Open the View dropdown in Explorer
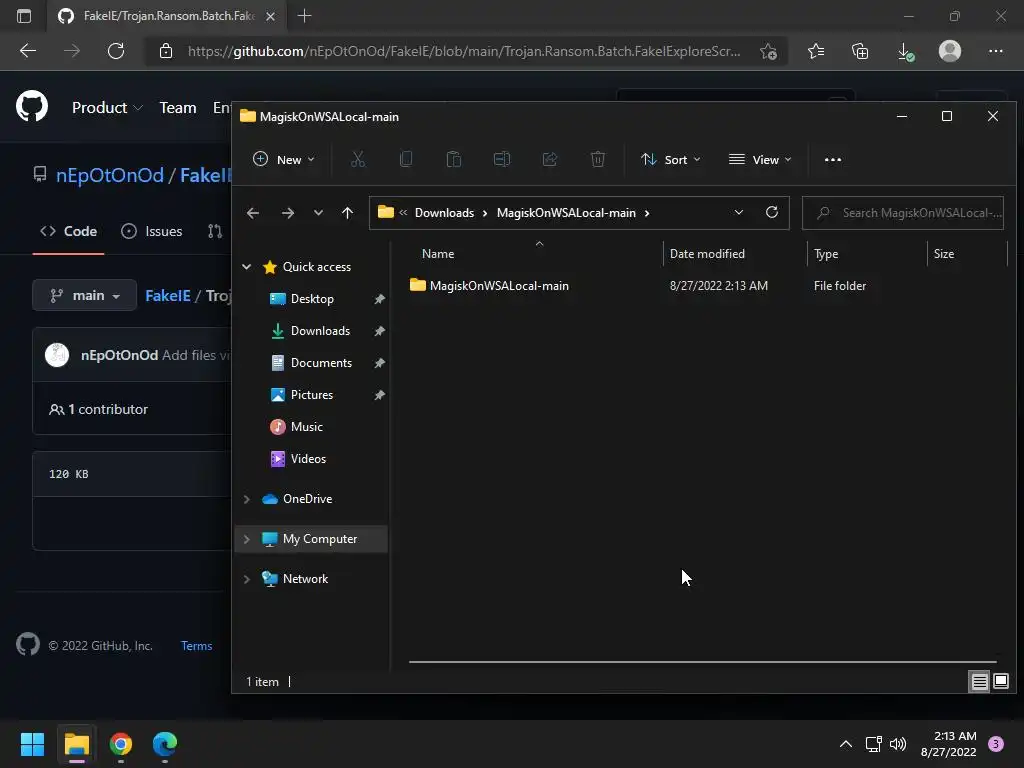This screenshot has width=1024, height=768. click(760, 159)
